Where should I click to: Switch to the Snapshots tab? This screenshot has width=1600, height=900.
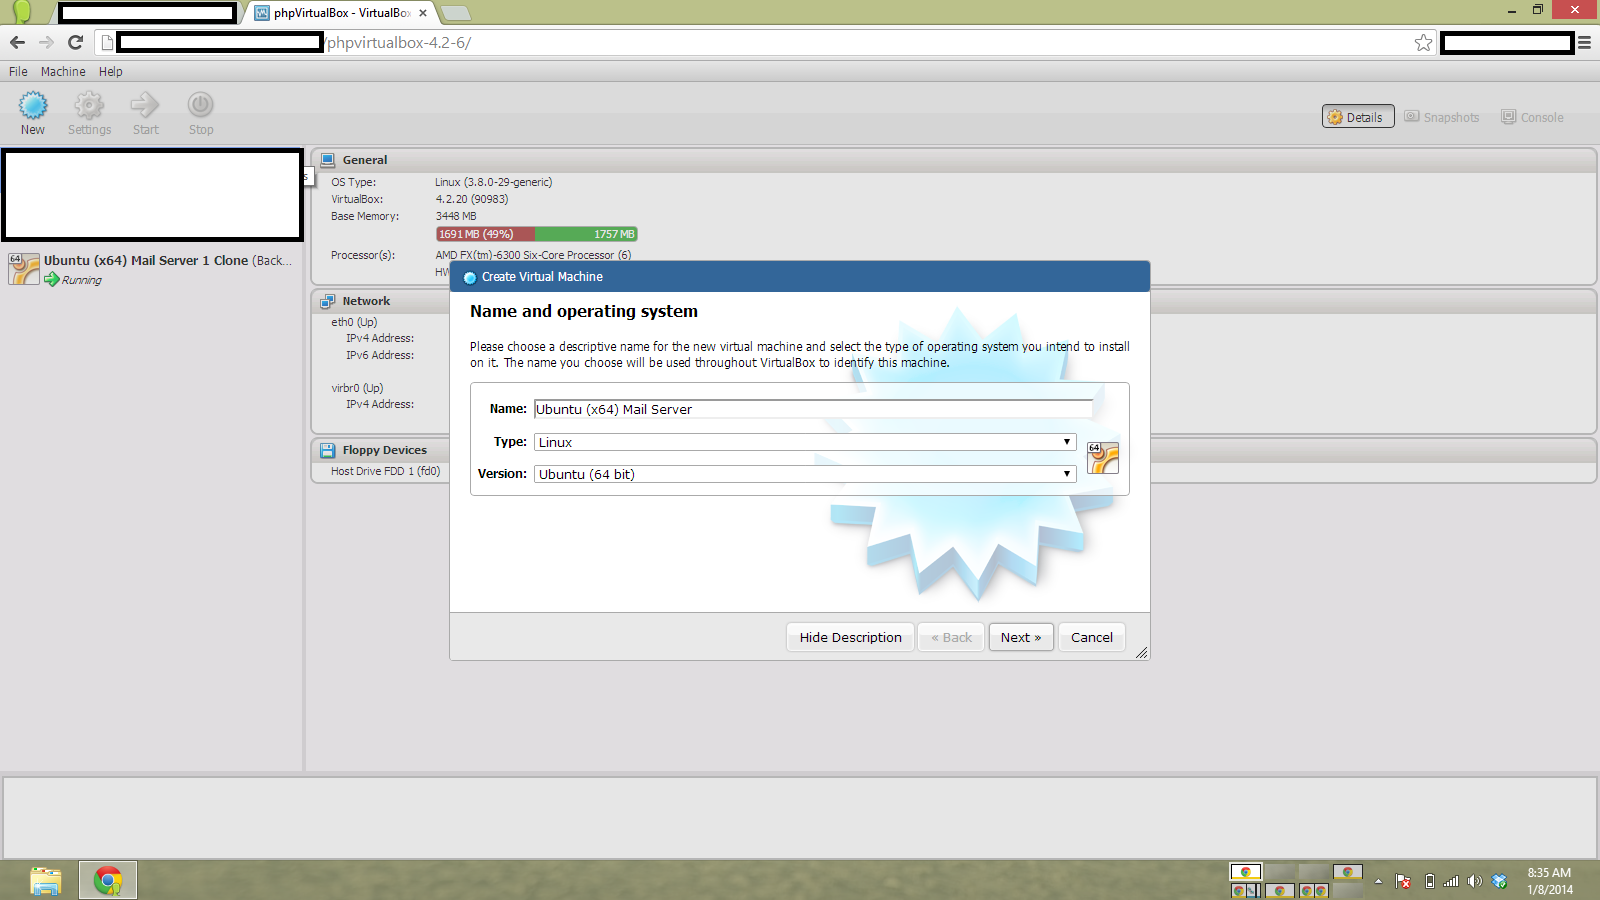1442,117
